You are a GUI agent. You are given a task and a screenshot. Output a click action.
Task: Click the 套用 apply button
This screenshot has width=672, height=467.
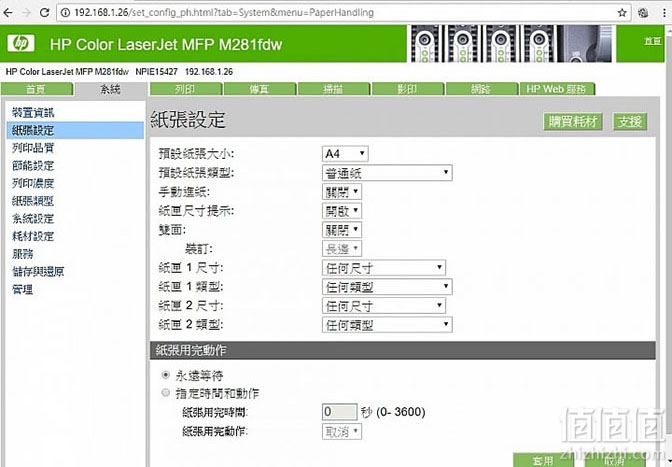[x=543, y=460]
